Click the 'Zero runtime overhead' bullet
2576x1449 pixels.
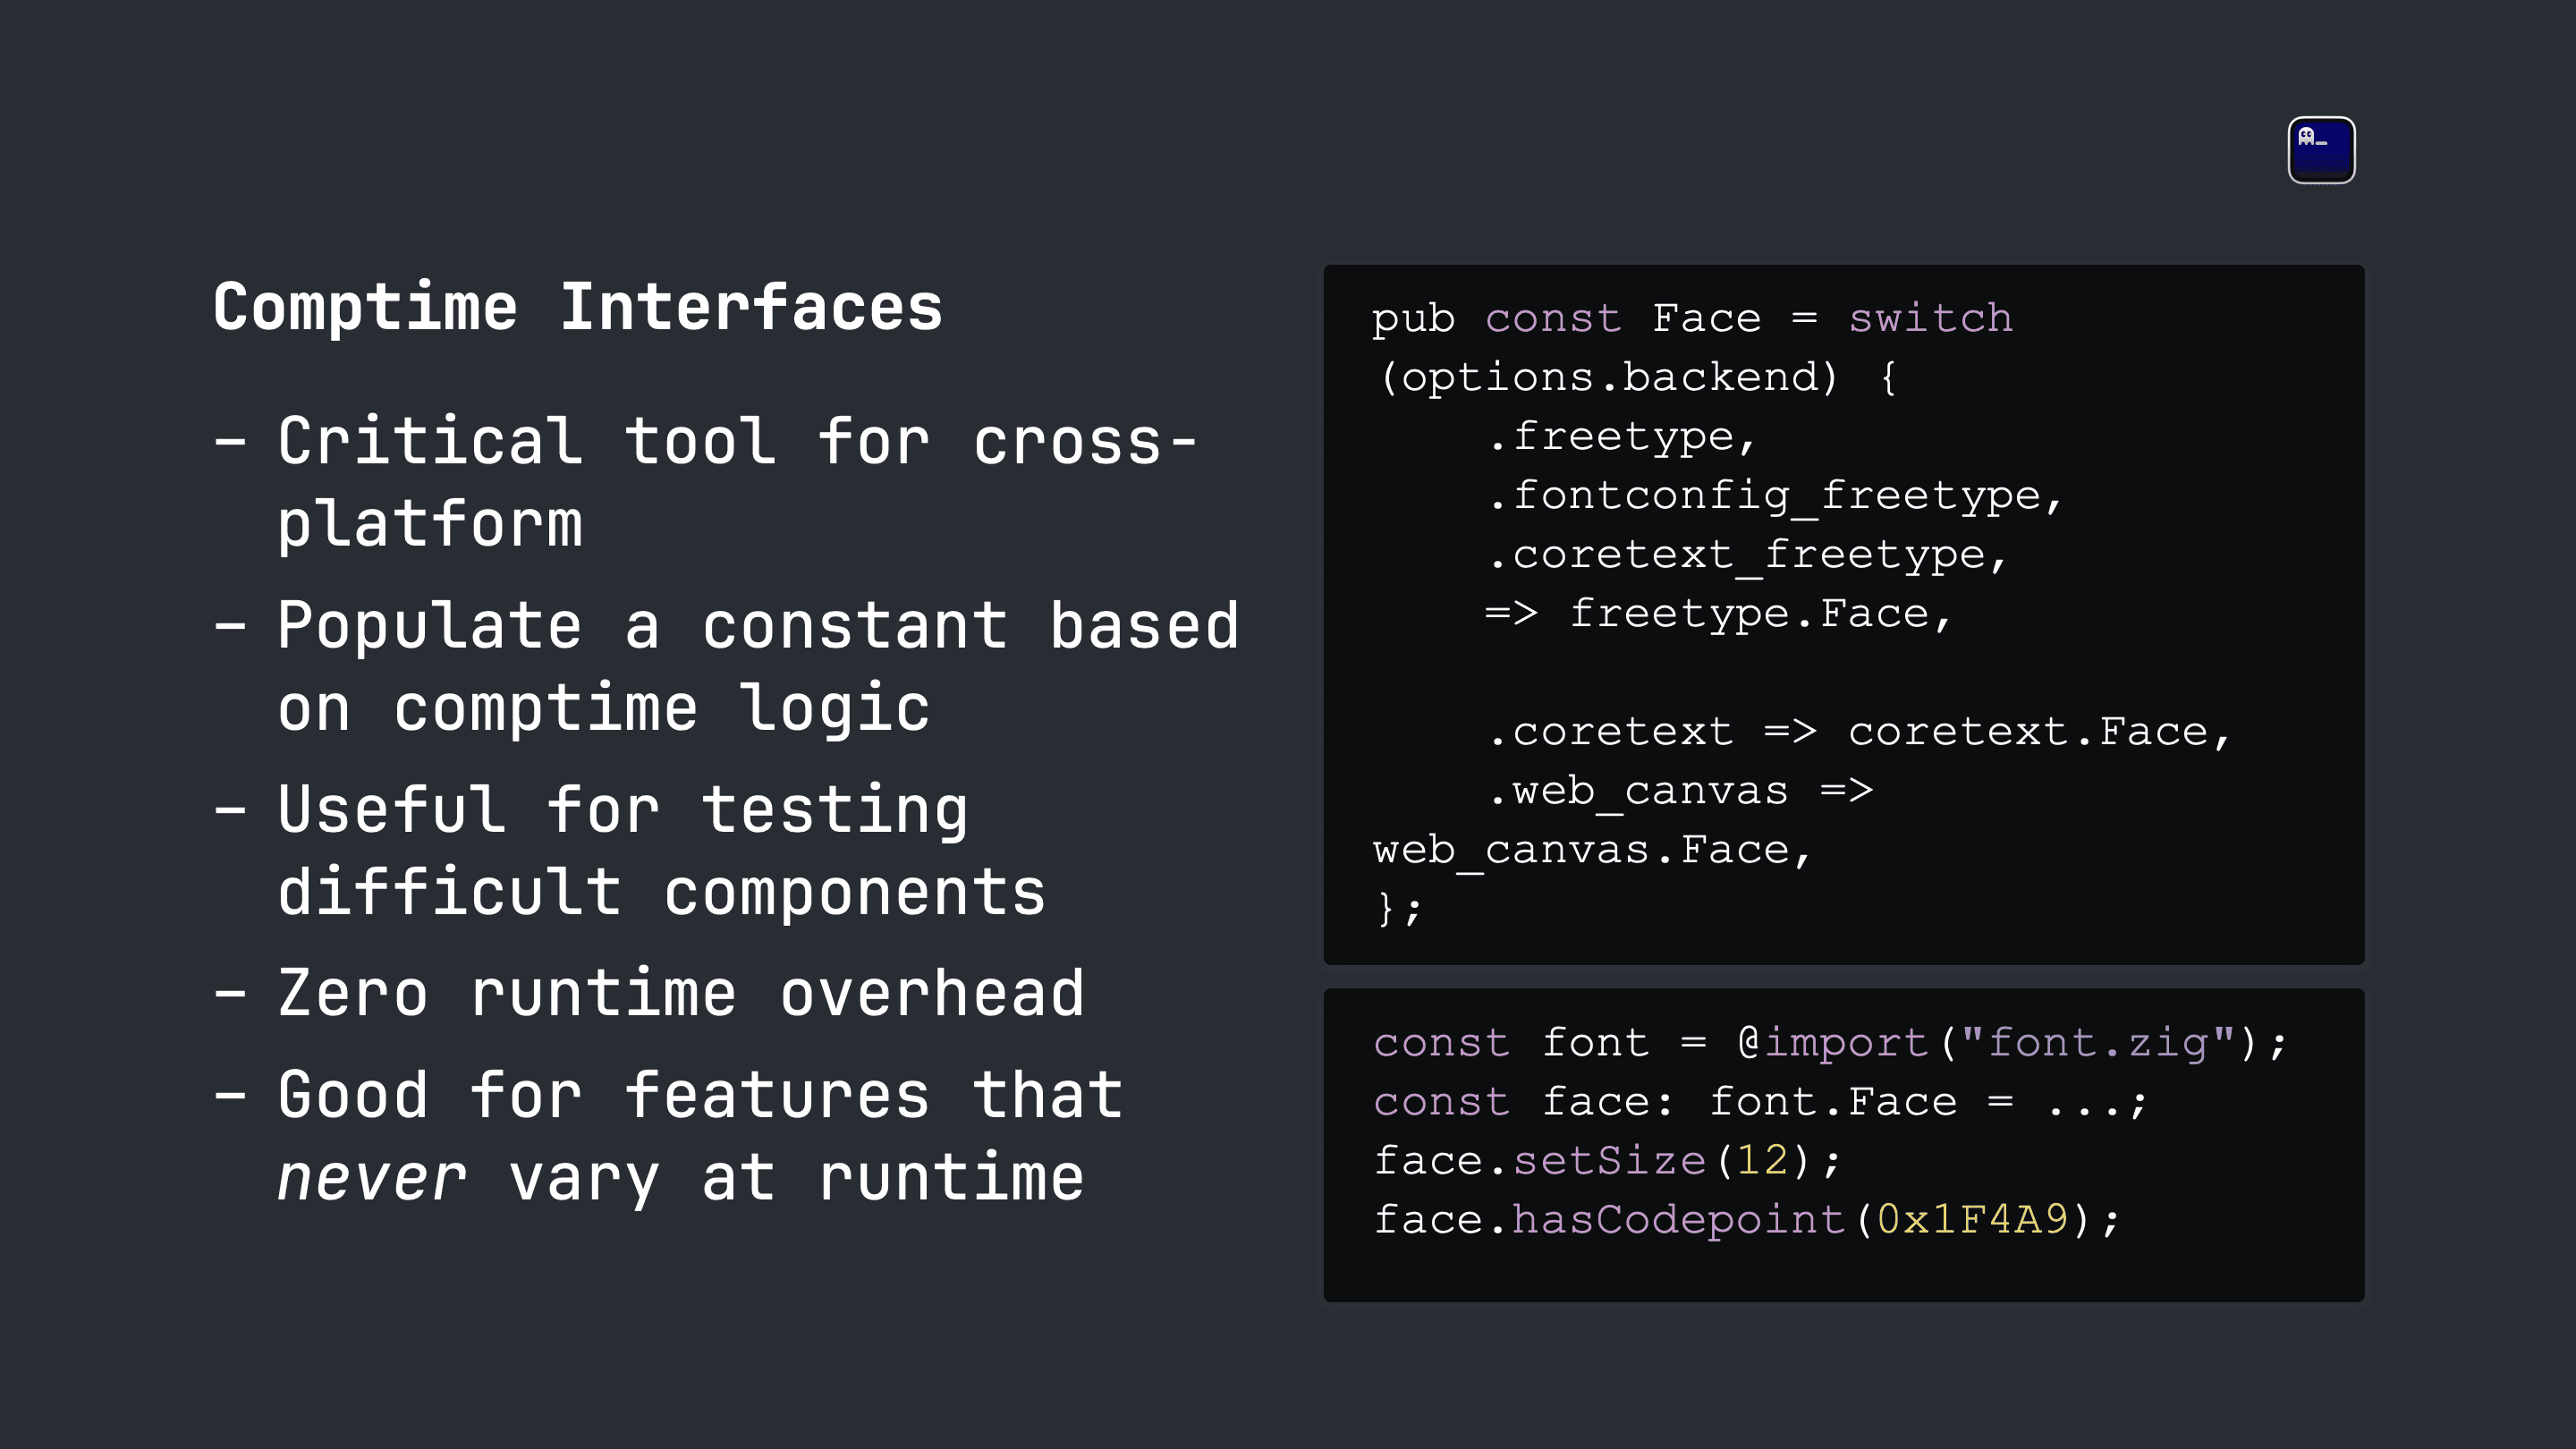681,994
